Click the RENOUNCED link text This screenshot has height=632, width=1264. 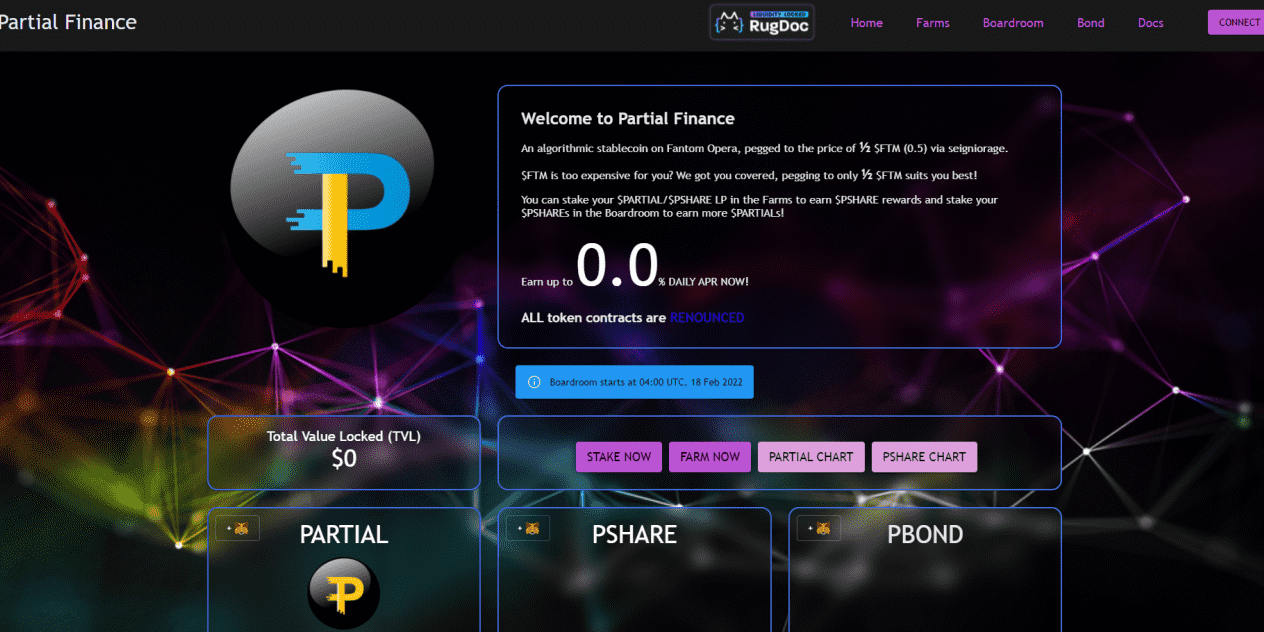[707, 318]
